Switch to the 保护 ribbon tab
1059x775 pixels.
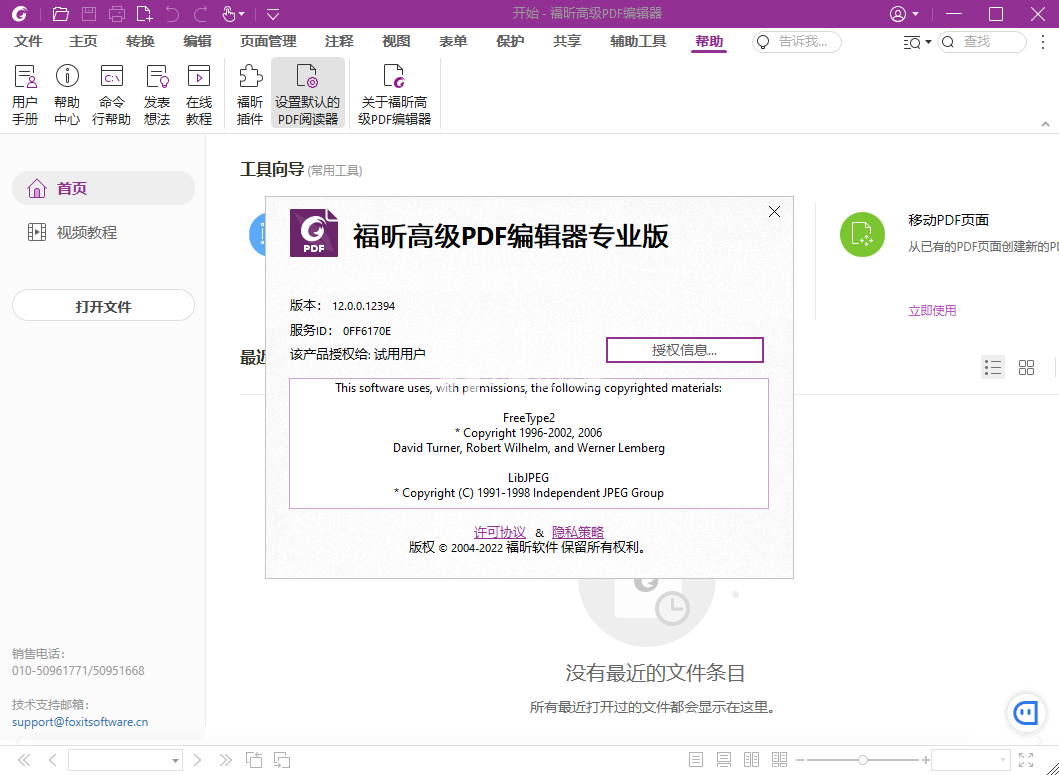(x=510, y=42)
